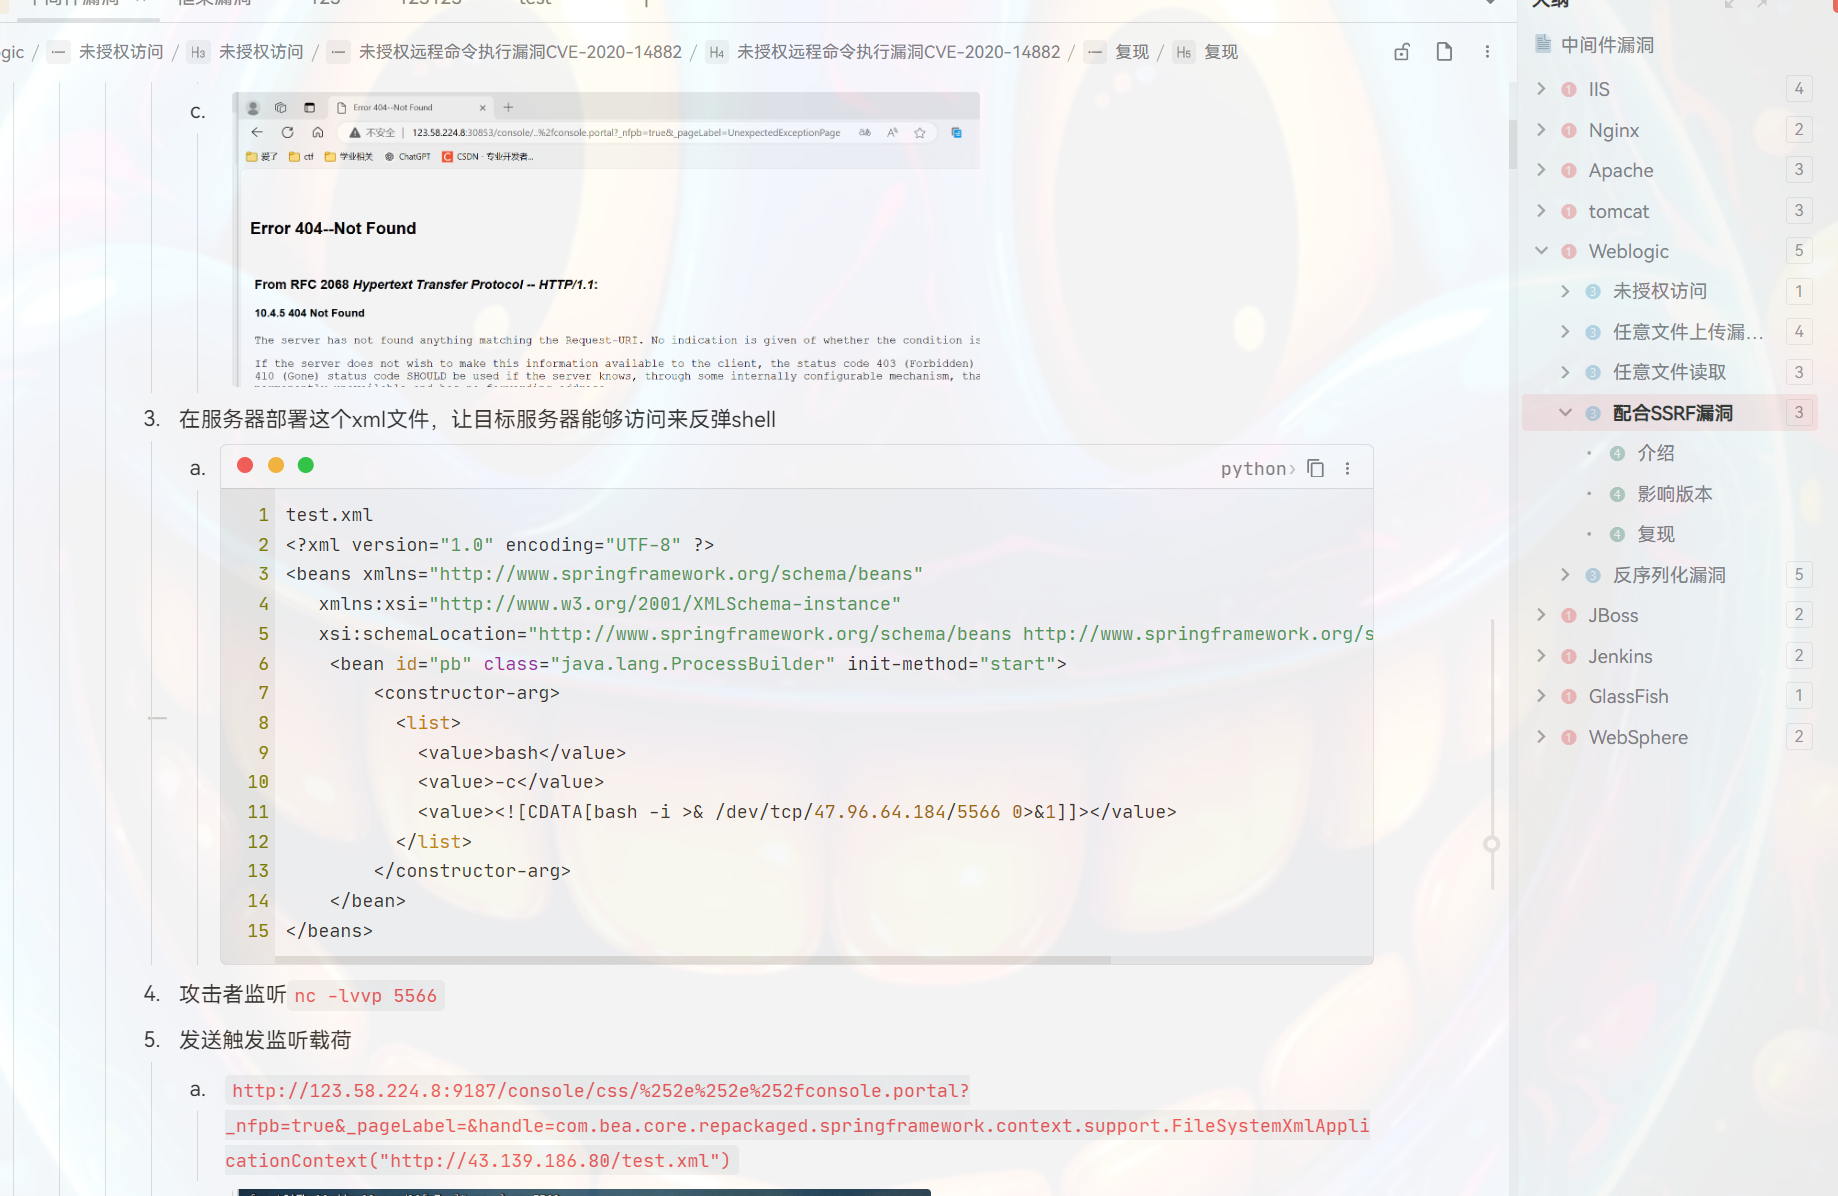Image resolution: width=1838 pixels, height=1196 pixels.
Task: Jump to WebSphere heading in the outline
Action: pos(1638,737)
